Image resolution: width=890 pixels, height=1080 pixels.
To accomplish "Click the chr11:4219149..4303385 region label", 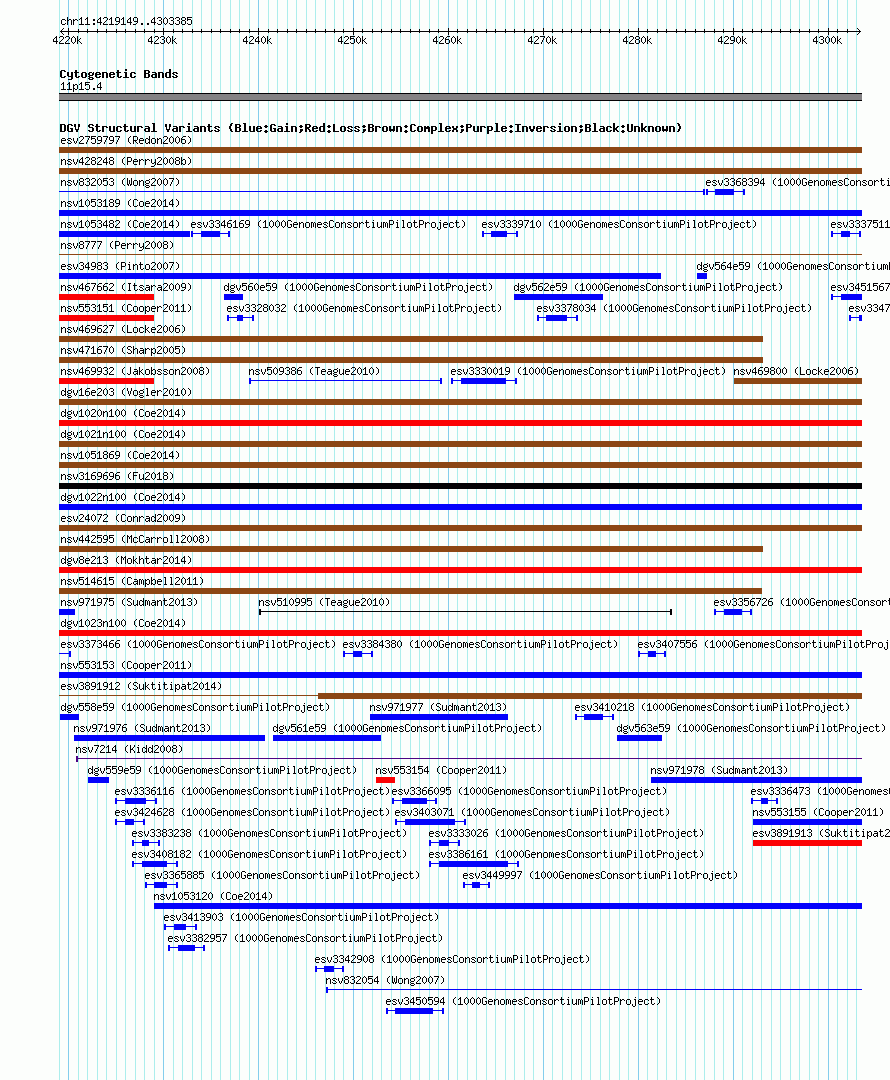I will point(126,21).
